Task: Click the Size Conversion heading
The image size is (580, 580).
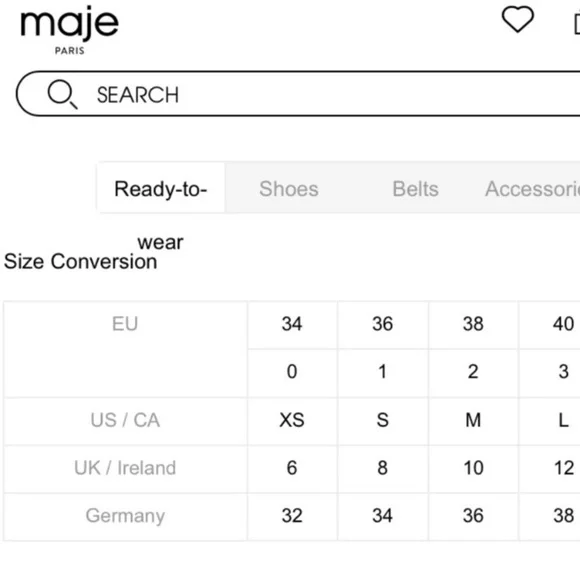Action: (x=81, y=262)
